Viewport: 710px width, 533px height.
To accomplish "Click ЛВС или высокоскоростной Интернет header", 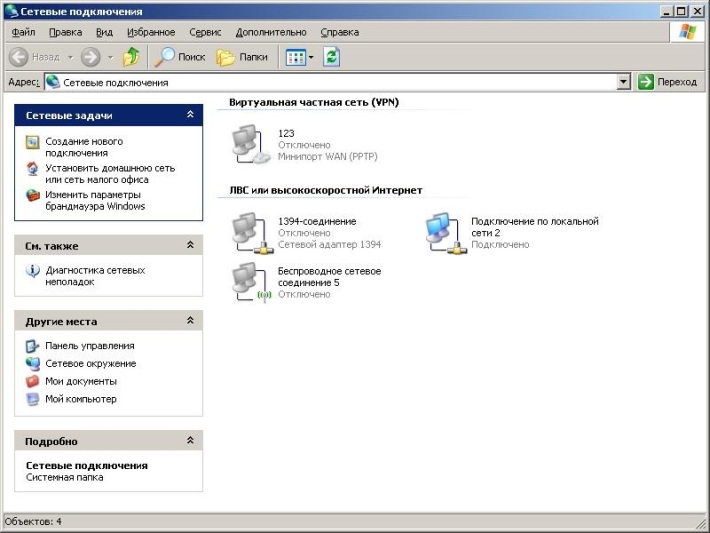I will [326, 190].
